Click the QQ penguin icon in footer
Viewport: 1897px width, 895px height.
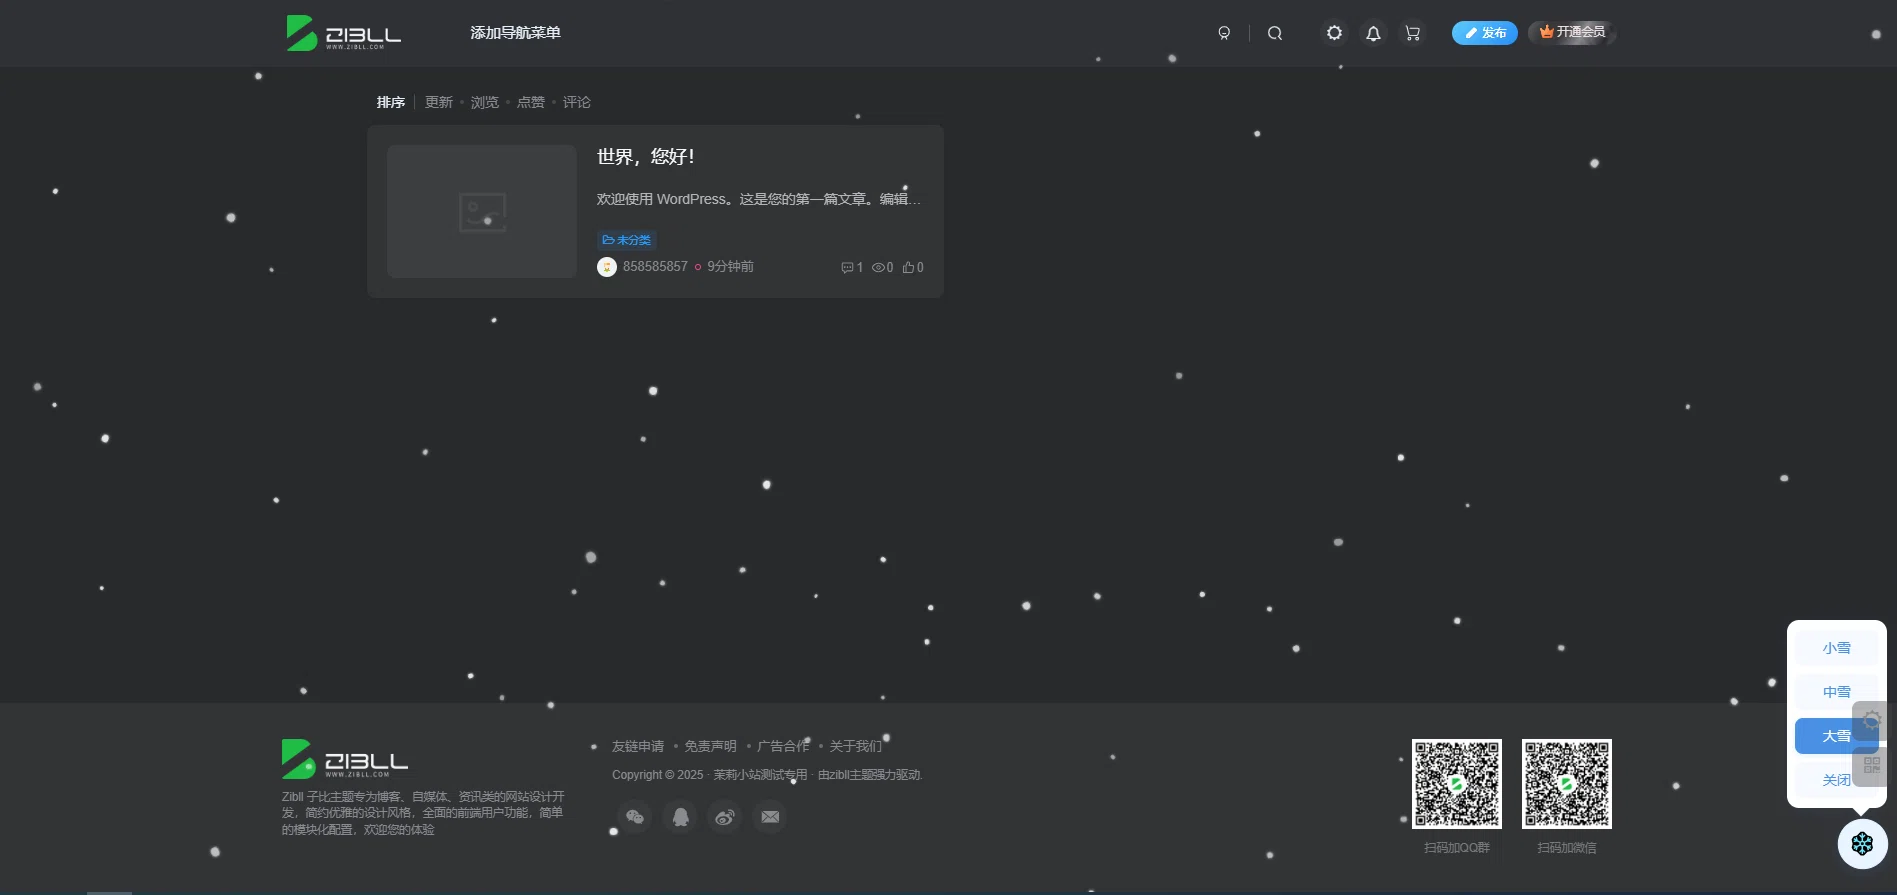coord(680,817)
